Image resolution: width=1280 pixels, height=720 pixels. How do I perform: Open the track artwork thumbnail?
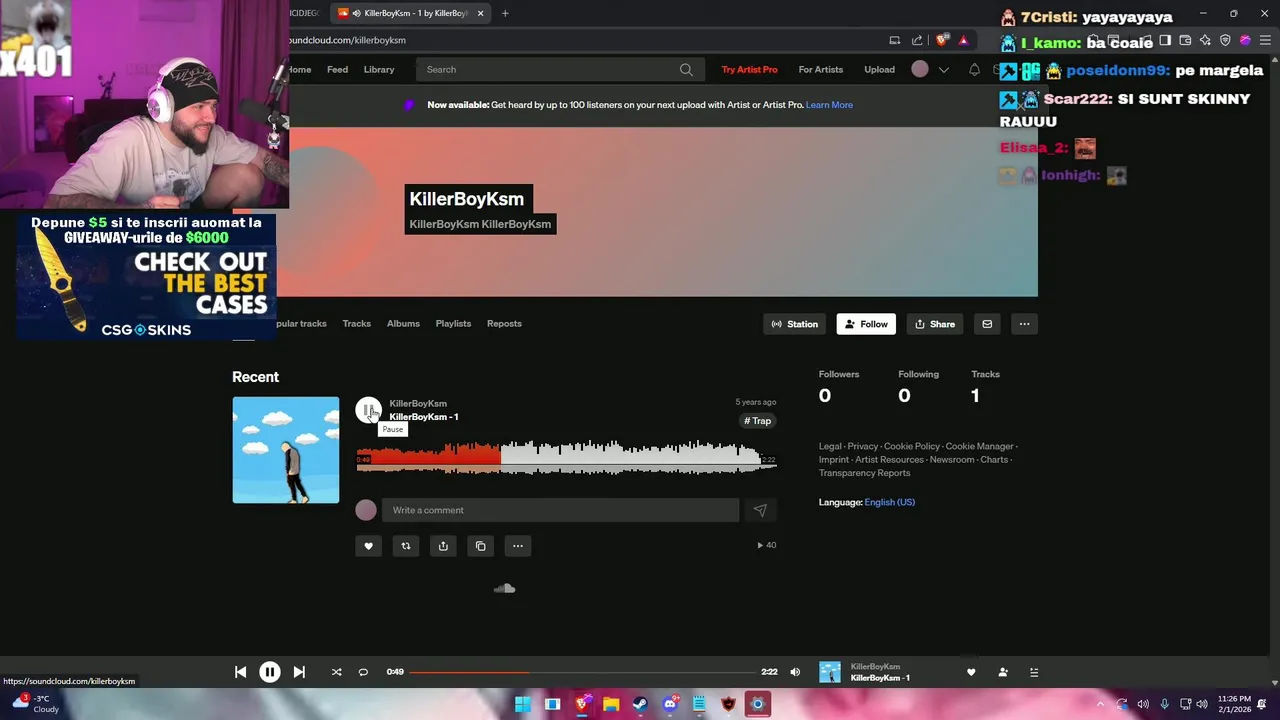point(286,450)
